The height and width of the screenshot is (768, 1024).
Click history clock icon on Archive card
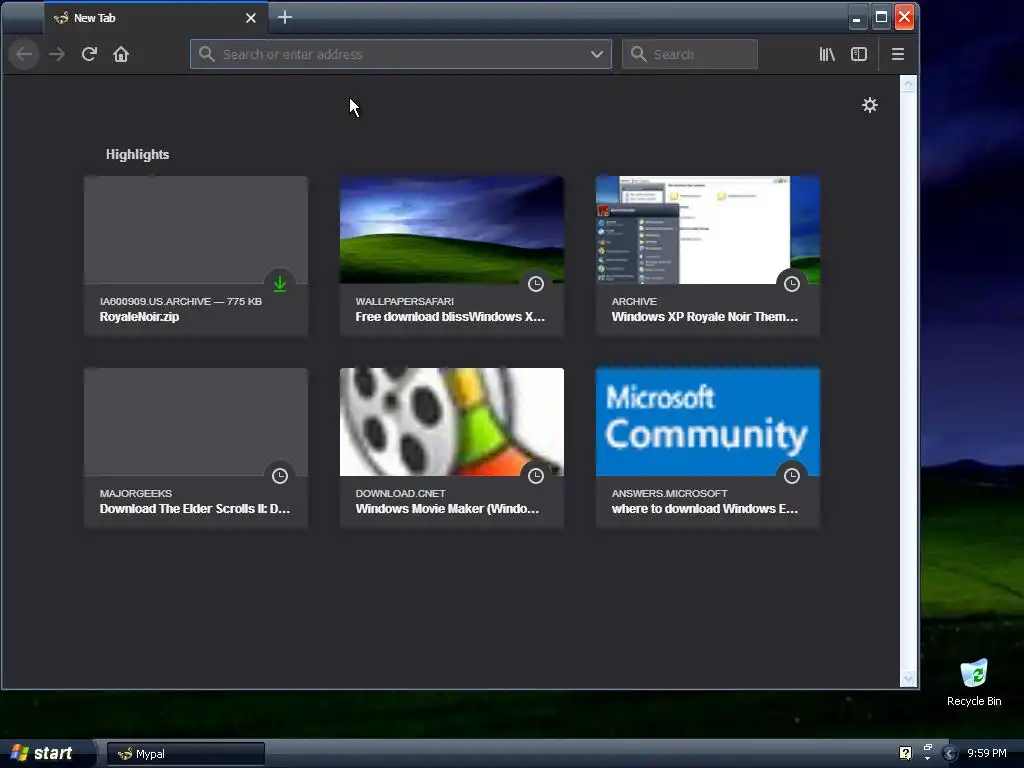pos(792,284)
